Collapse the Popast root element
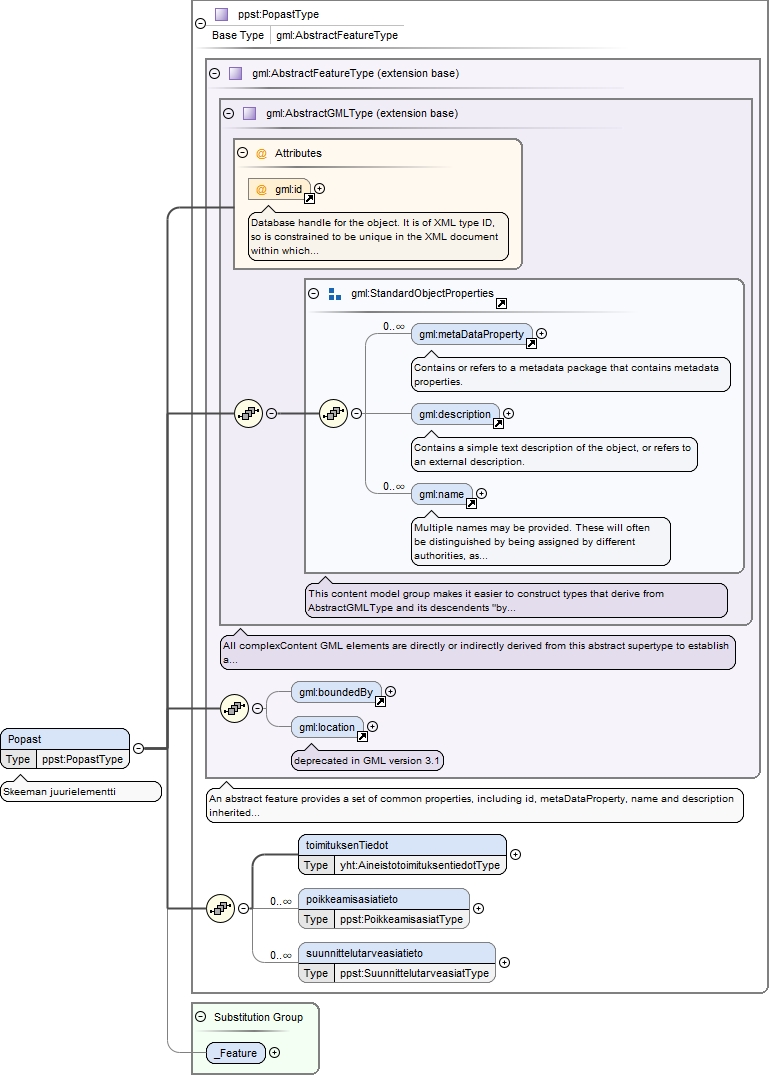 [x=139, y=748]
